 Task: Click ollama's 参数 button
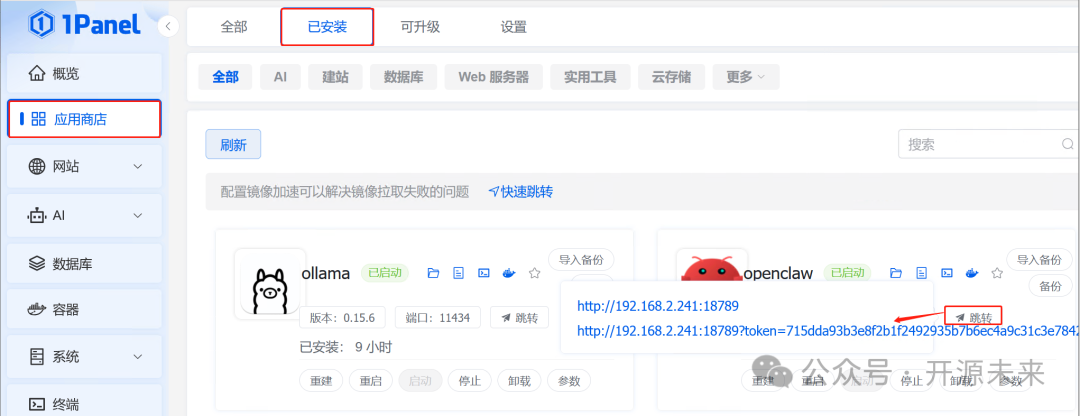(569, 381)
